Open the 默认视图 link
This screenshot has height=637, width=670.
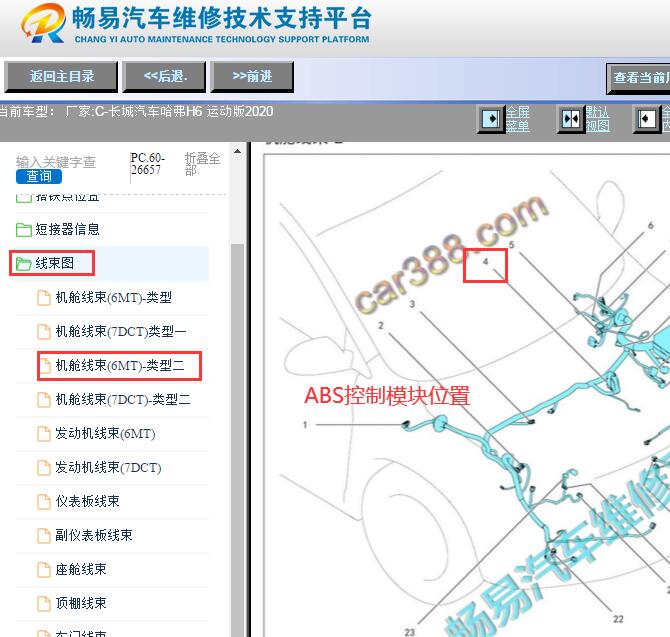coord(597,119)
